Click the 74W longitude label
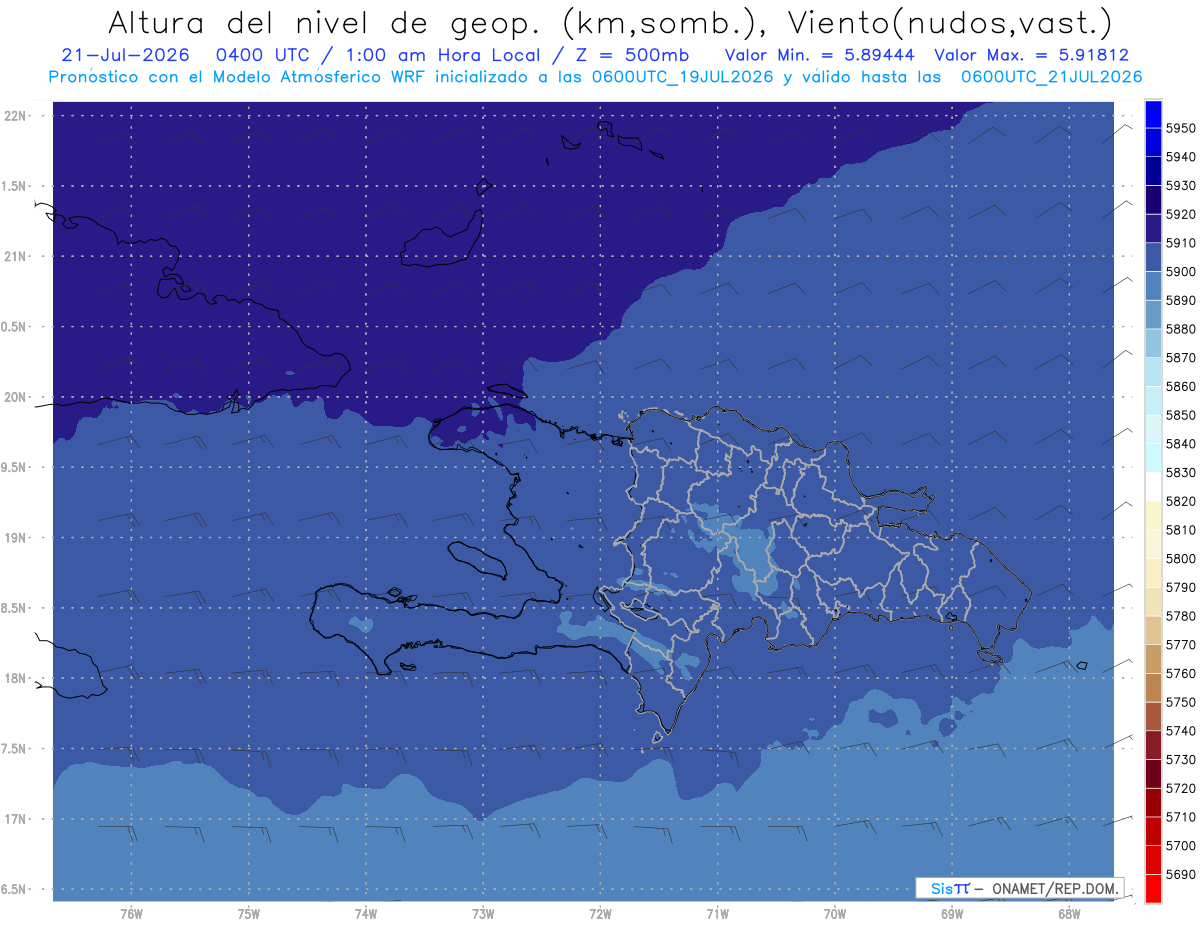The image size is (1200, 927). pos(366,913)
